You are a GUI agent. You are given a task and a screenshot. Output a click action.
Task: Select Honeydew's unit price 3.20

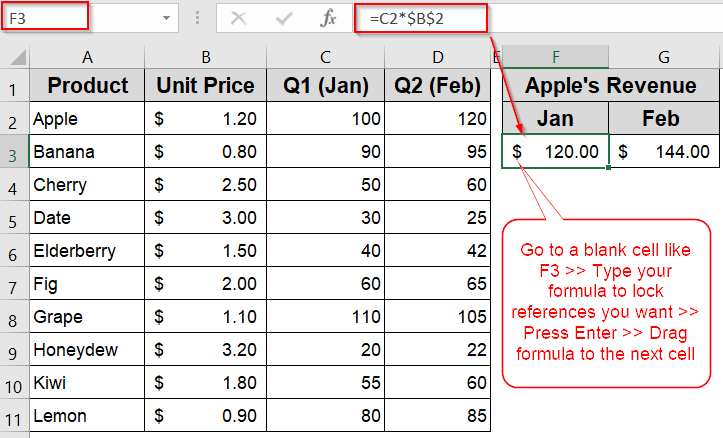click(206, 349)
